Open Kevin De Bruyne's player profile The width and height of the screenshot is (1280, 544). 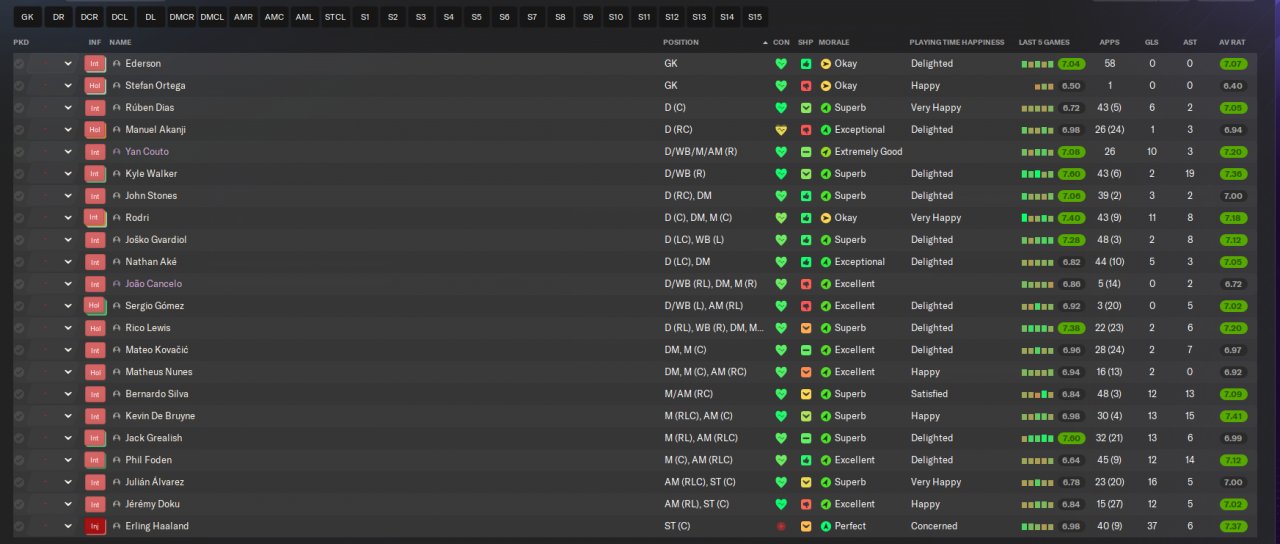point(160,416)
